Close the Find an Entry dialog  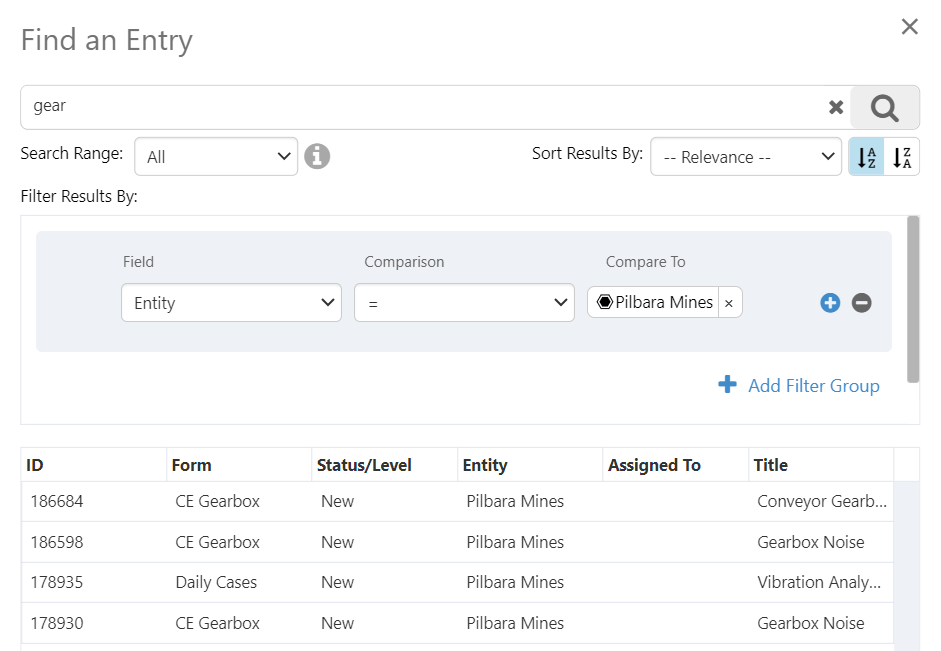(x=909, y=27)
